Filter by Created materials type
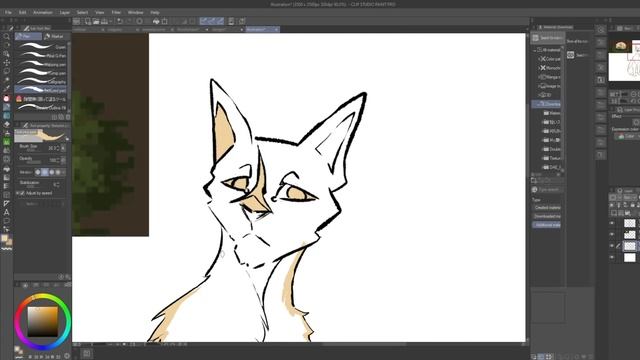The height and width of the screenshot is (360, 640). (x=547, y=207)
